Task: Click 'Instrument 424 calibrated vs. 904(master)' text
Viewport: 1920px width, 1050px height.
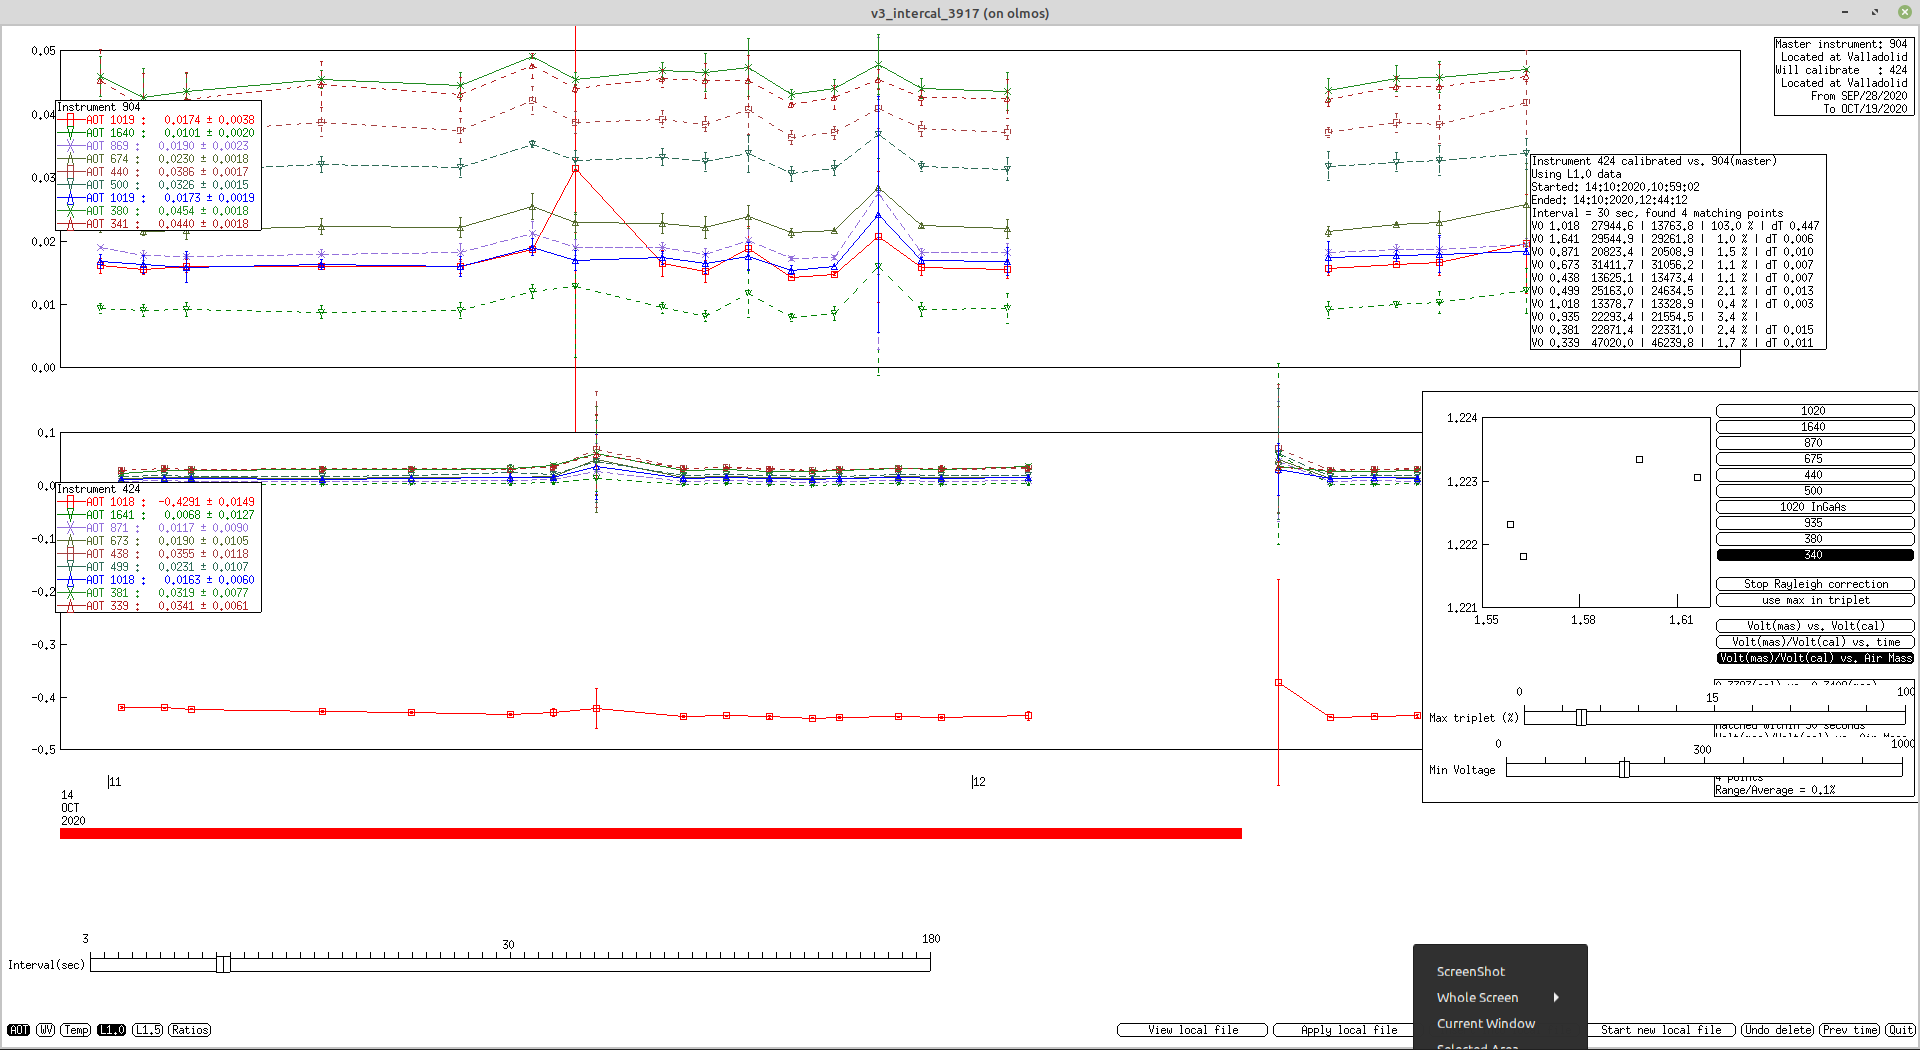Action: click(x=1654, y=161)
